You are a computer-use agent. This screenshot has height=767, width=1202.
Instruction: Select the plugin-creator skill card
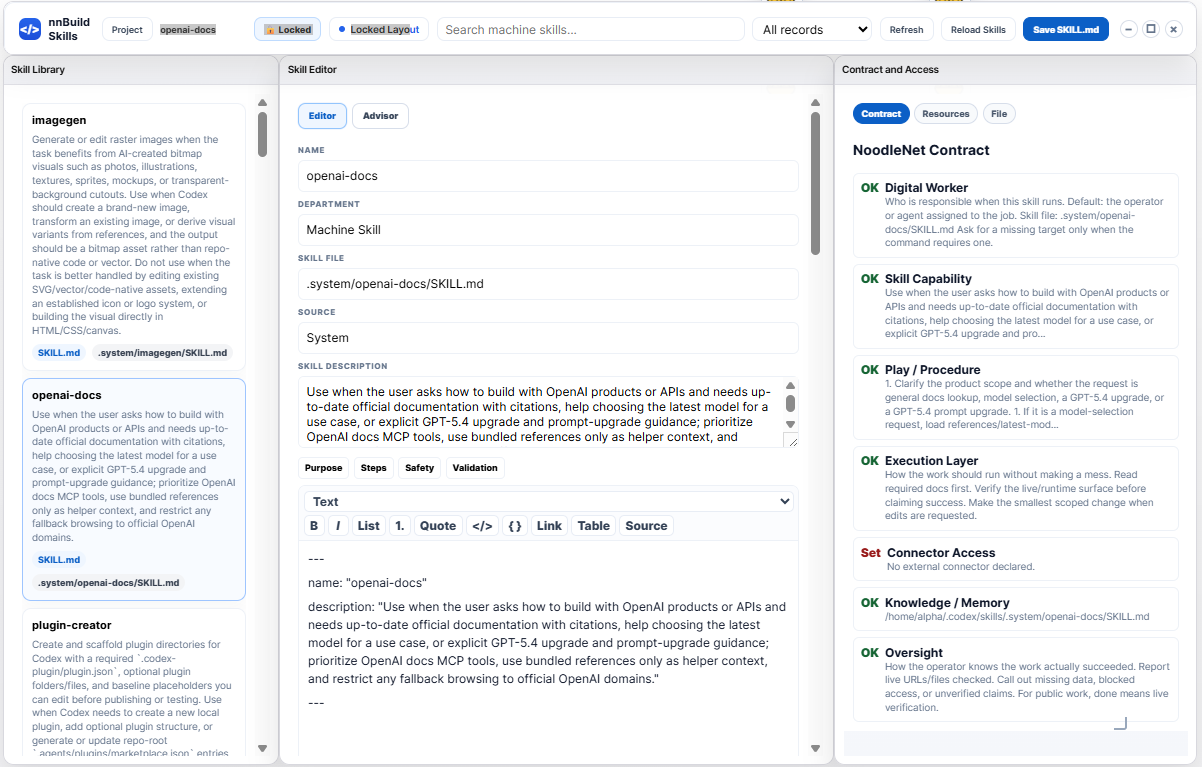[134, 683]
